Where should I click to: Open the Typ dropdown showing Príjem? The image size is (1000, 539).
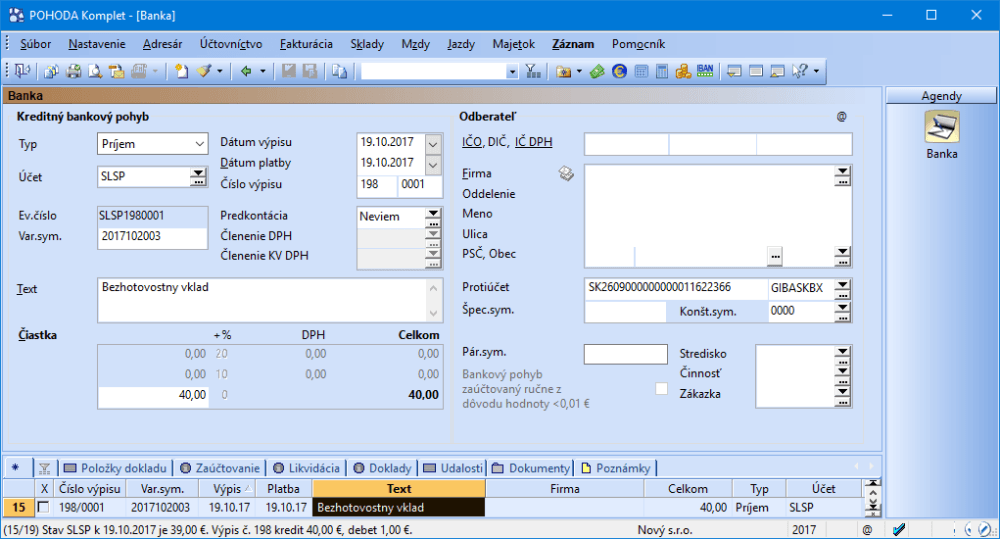200,144
